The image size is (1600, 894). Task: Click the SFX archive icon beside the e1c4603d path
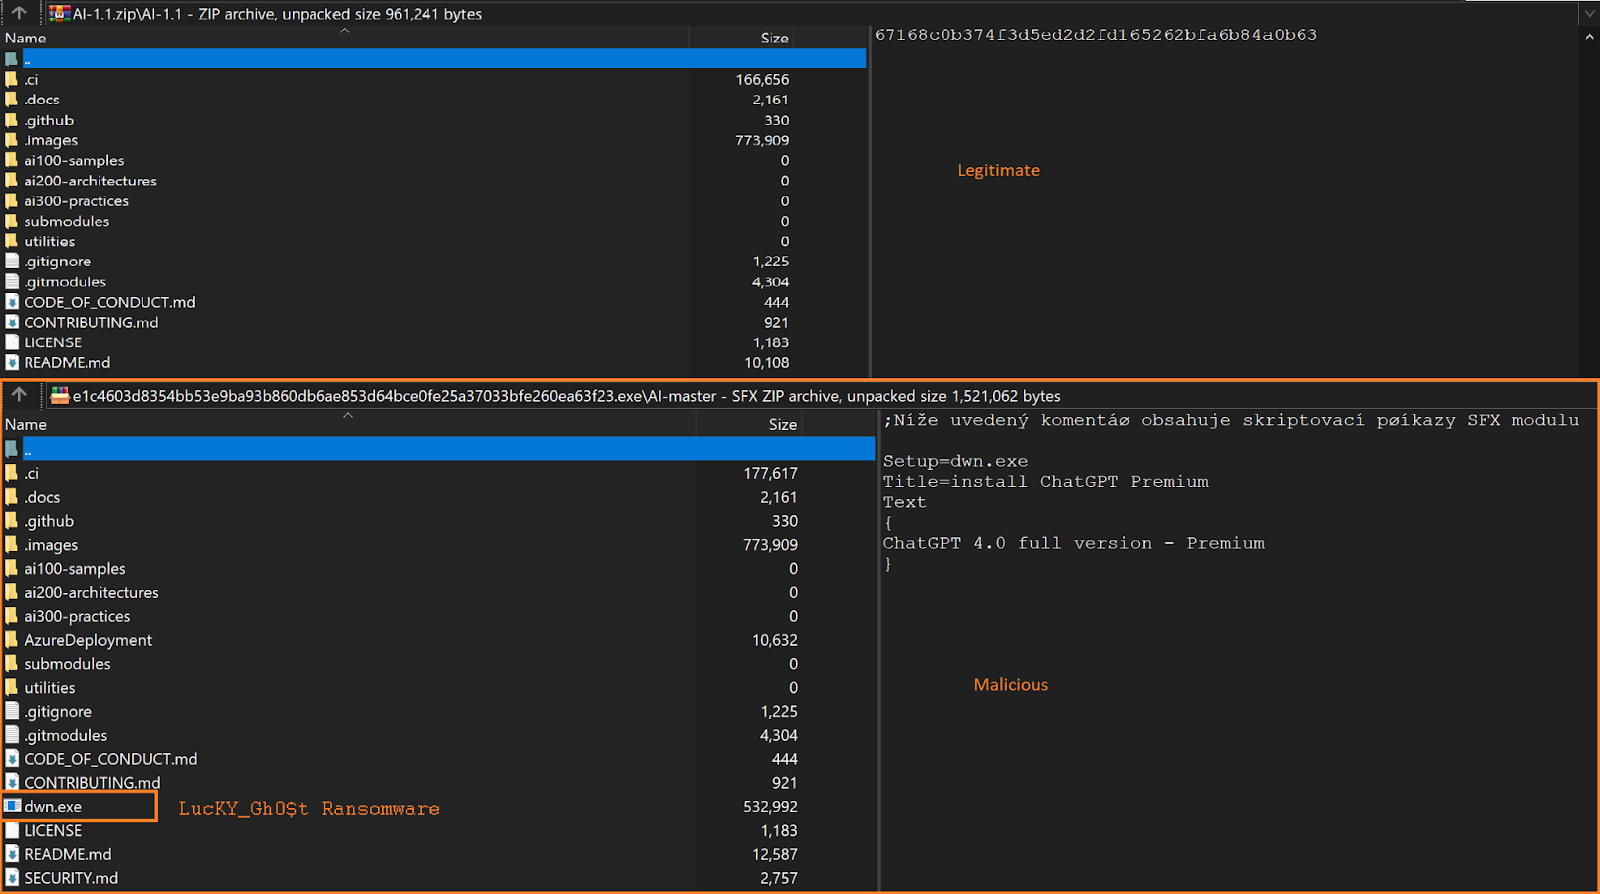[60, 395]
